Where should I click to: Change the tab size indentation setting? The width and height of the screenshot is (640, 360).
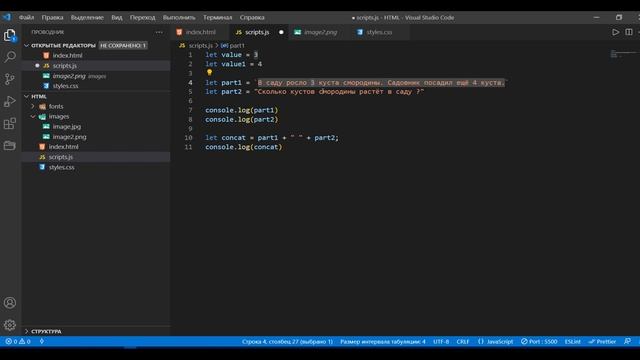click(383, 341)
